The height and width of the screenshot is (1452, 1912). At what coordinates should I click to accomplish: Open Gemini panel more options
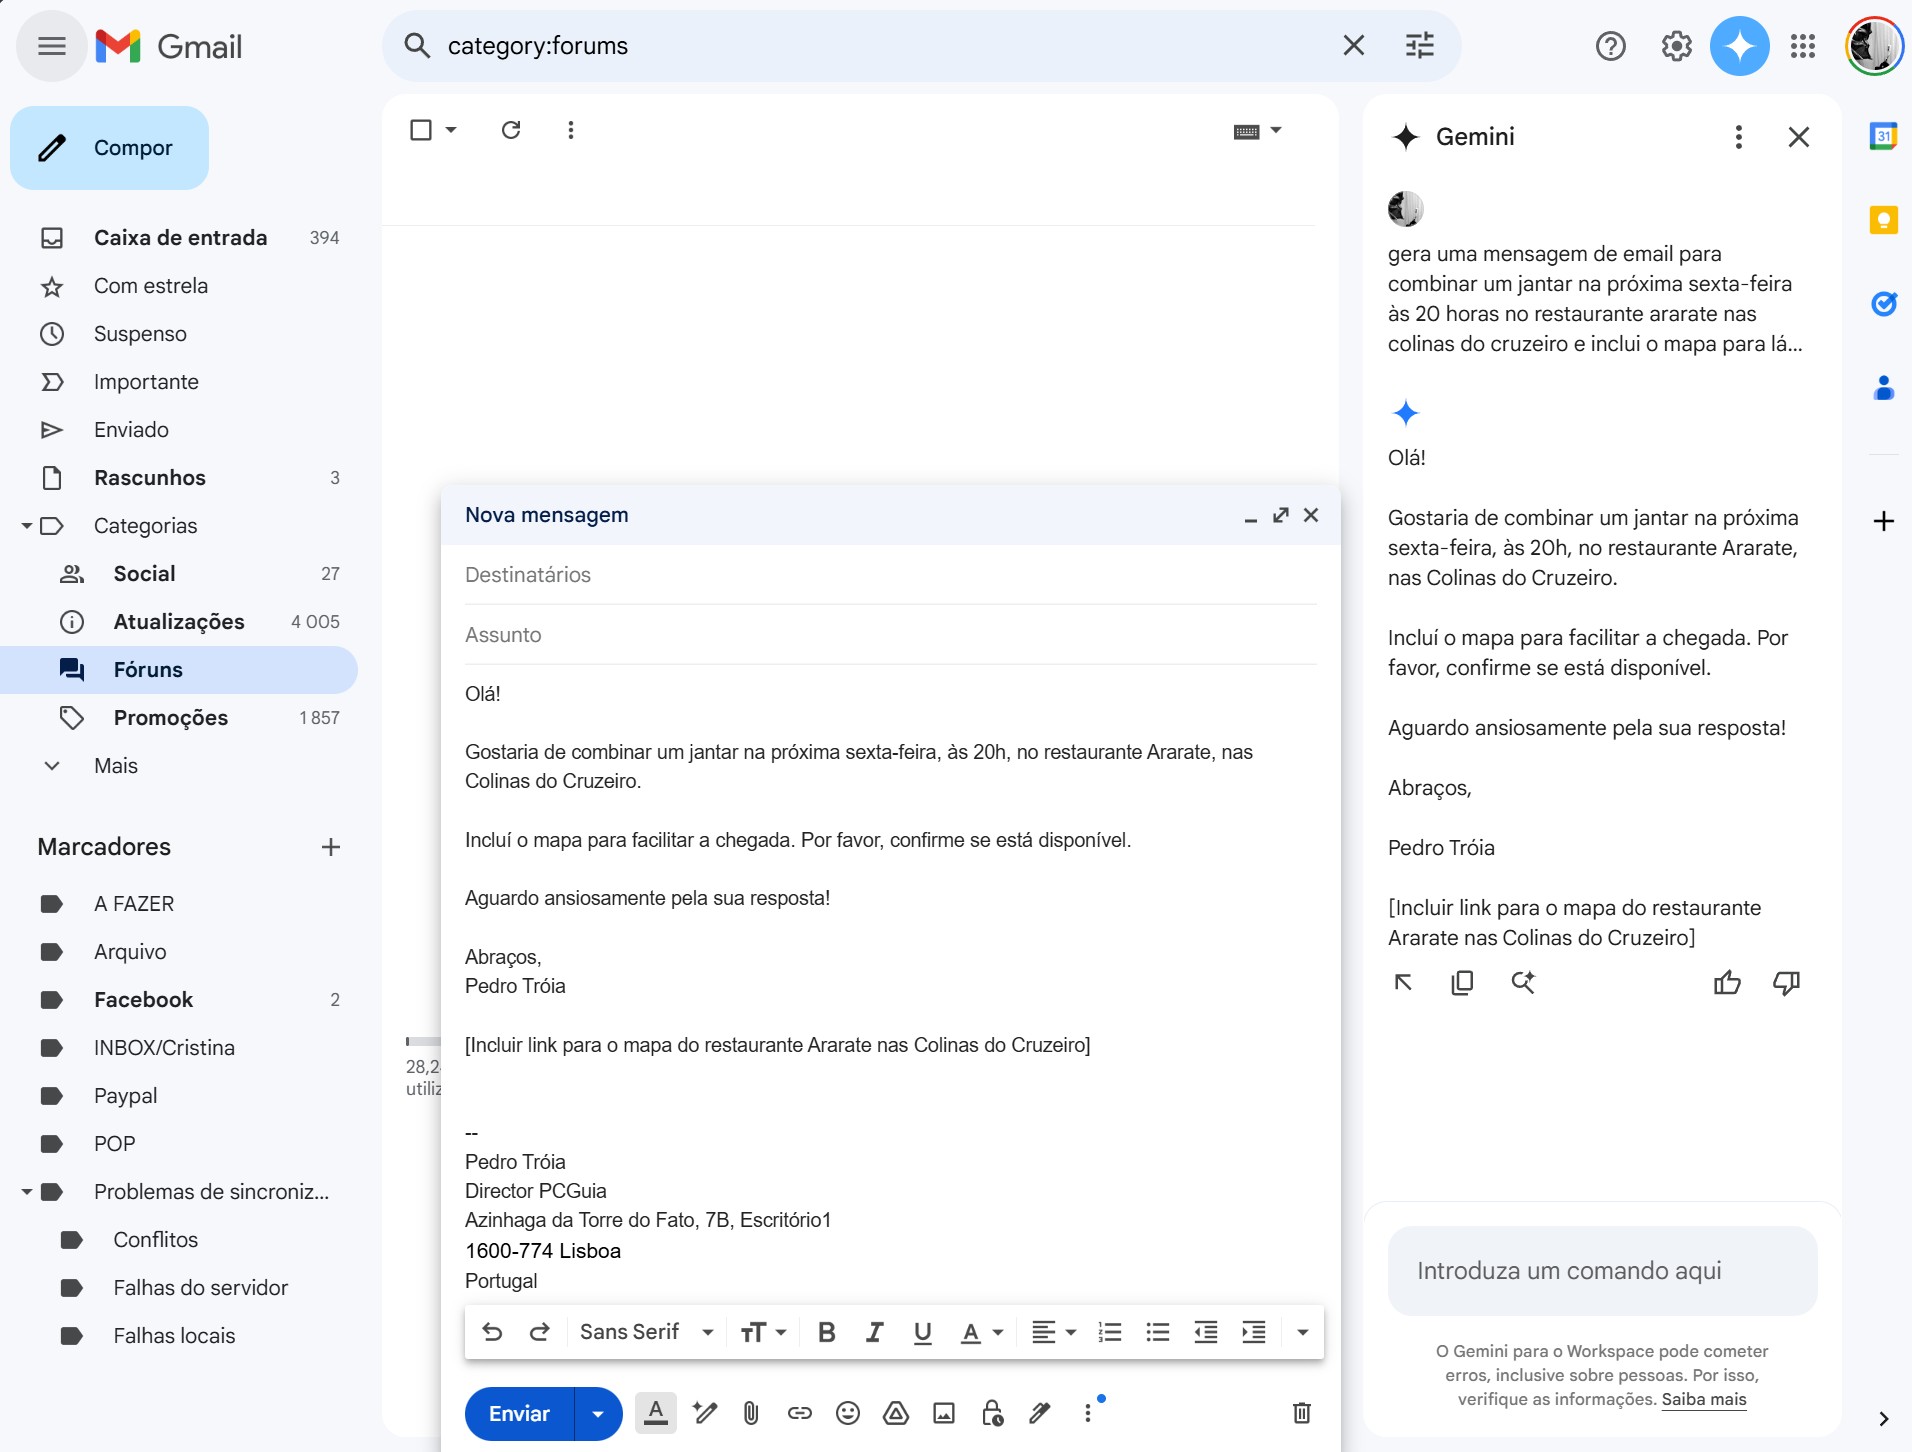coord(1738,137)
